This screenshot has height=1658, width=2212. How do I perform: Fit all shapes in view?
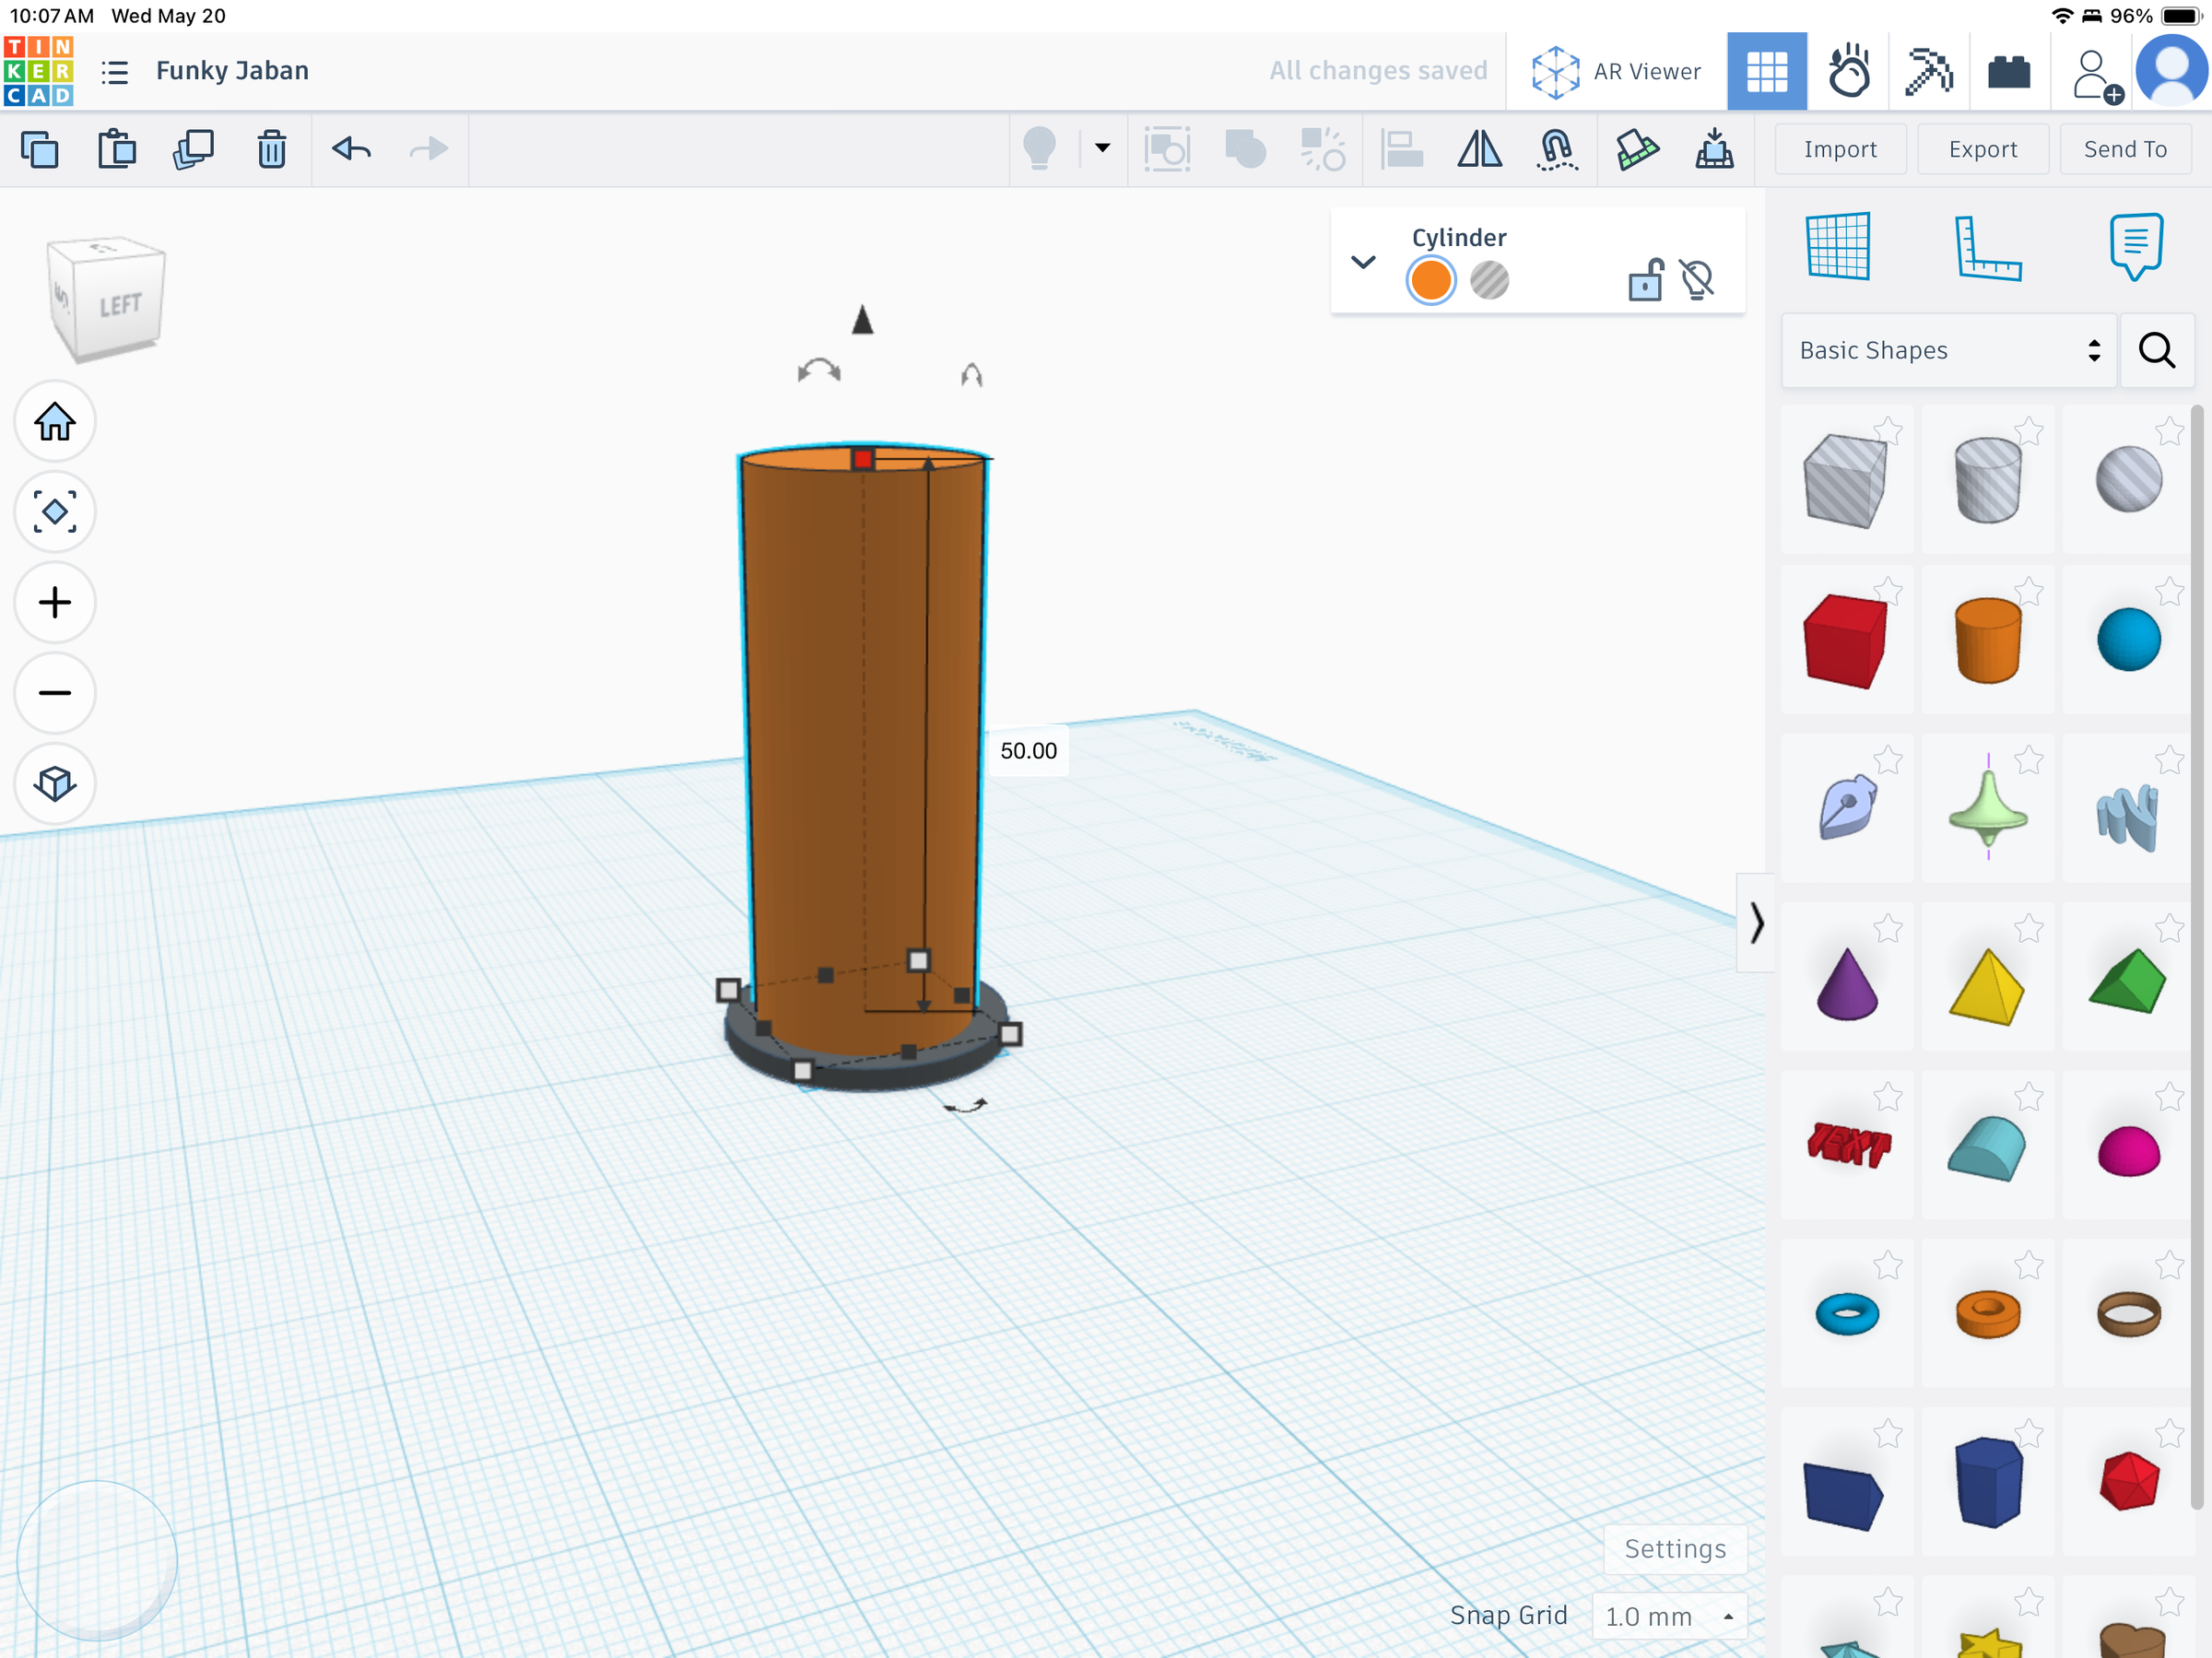[55, 512]
